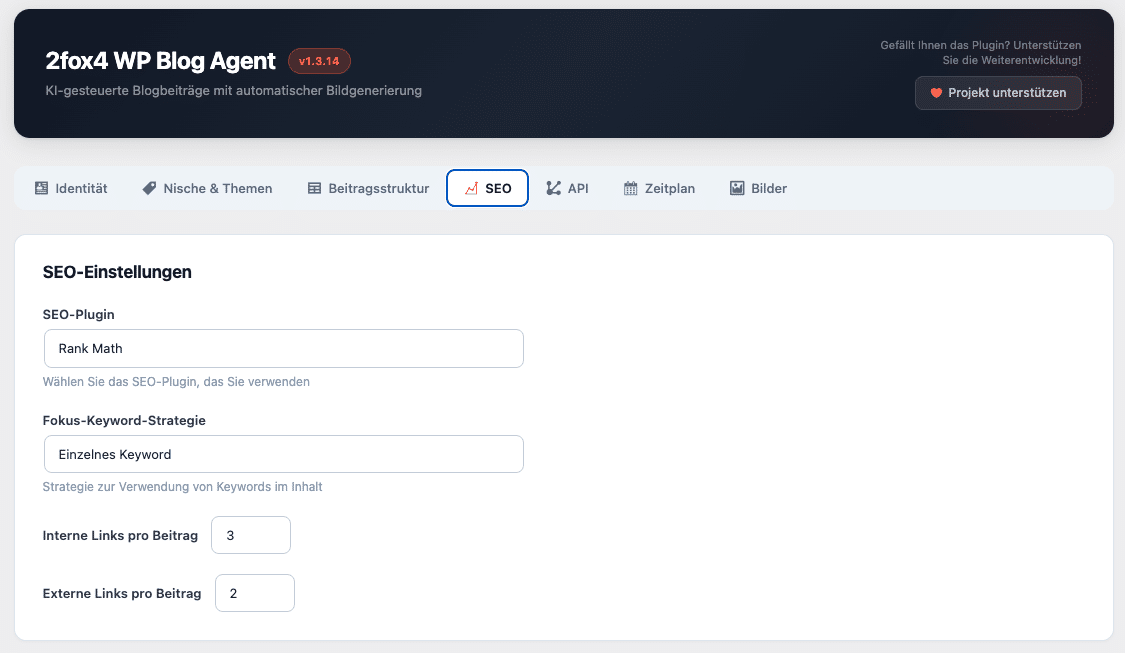The width and height of the screenshot is (1125, 653).
Task: Click the Zeitplan calendar icon
Action: (x=633, y=187)
